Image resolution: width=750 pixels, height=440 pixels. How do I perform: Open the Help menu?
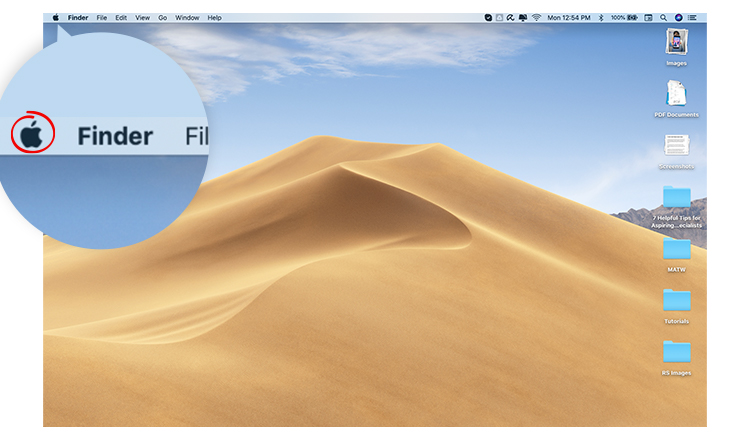tap(214, 18)
